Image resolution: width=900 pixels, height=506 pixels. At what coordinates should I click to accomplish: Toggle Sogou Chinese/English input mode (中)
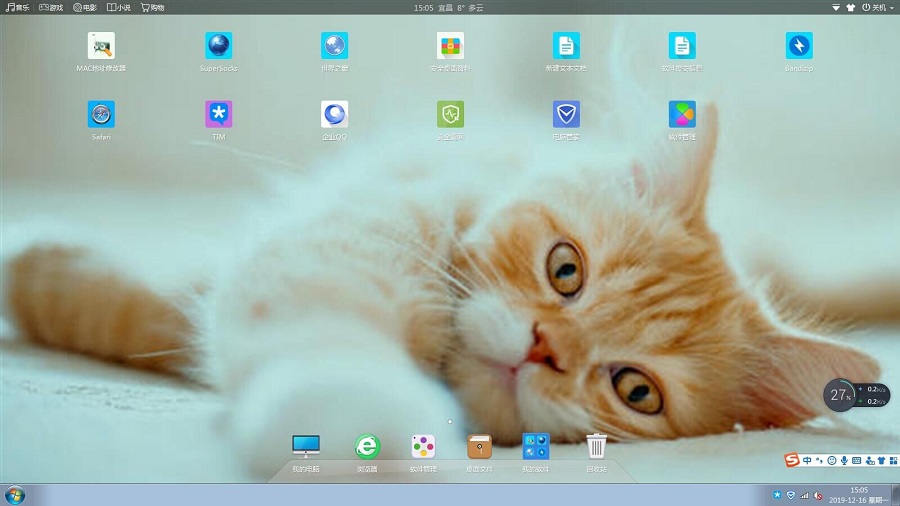point(807,460)
